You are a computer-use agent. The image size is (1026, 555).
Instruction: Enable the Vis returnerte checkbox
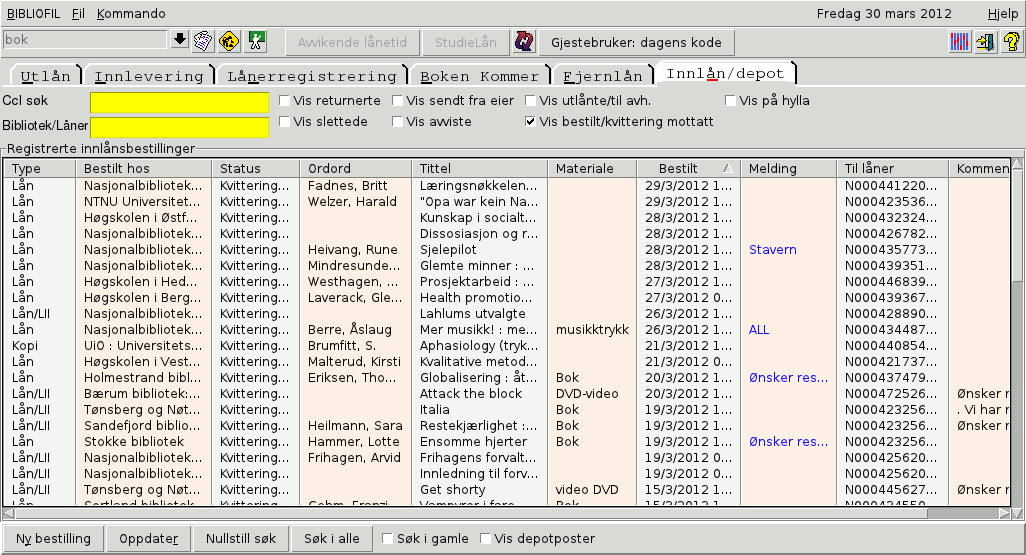pyautogui.click(x=285, y=100)
